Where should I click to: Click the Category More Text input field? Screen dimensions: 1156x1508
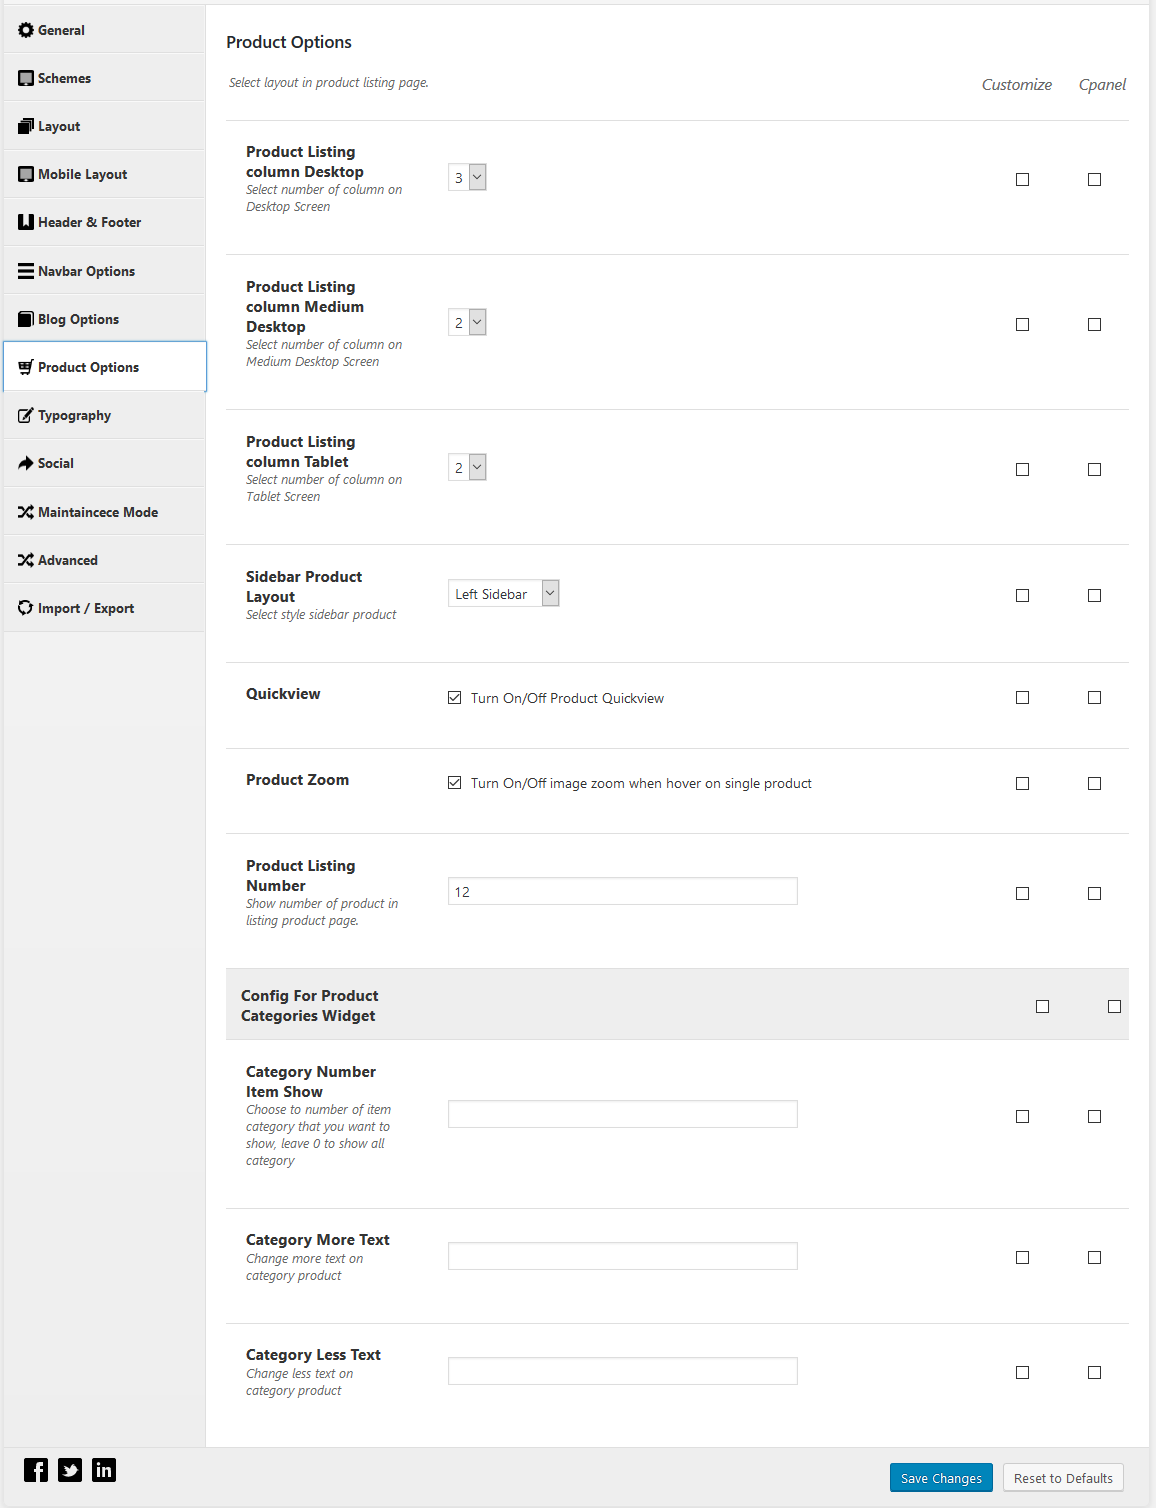click(623, 1256)
